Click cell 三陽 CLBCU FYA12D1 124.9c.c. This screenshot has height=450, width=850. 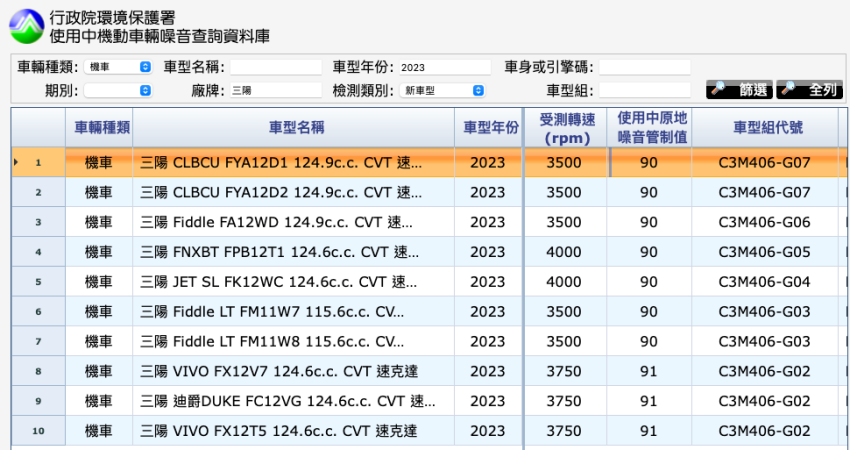tap(293, 162)
